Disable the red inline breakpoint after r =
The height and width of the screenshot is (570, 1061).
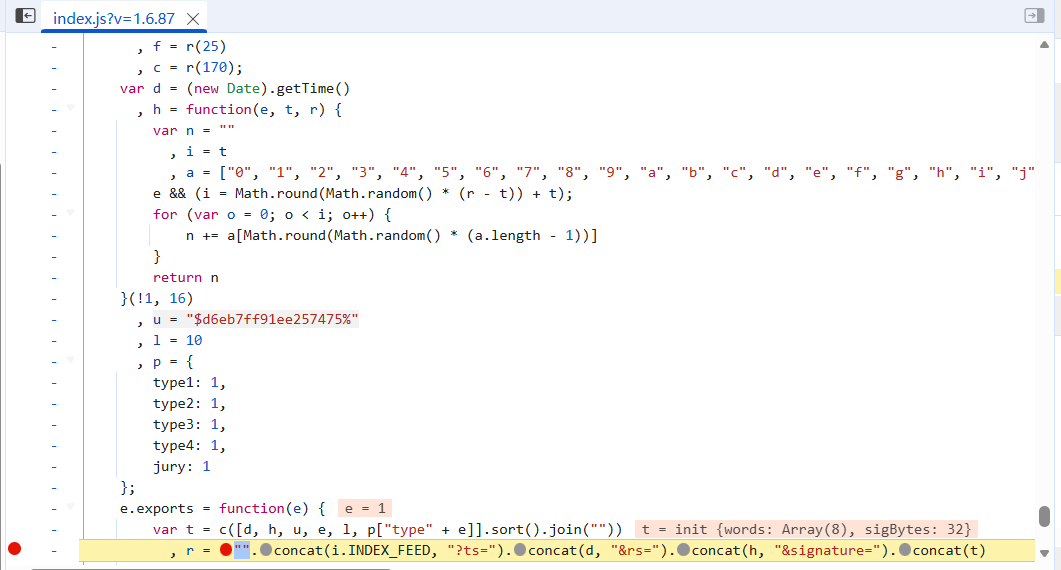coord(226,550)
